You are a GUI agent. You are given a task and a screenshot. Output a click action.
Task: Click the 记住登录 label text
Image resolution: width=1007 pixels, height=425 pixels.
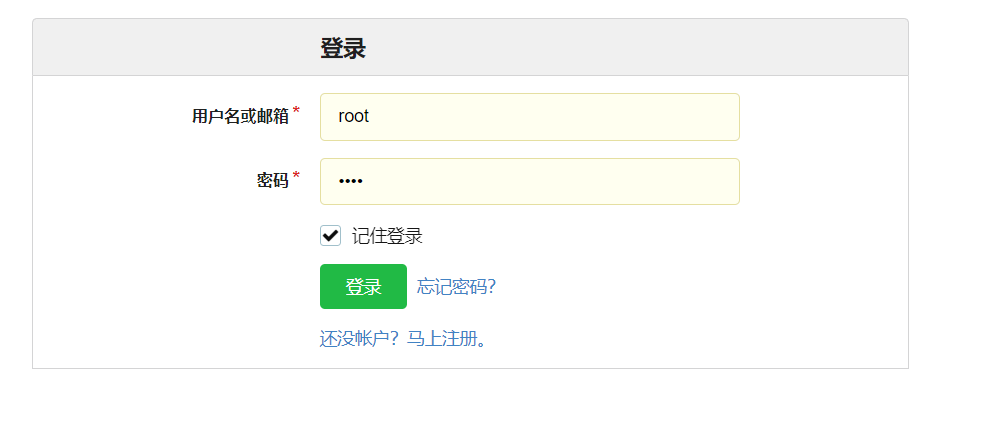click(x=387, y=236)
